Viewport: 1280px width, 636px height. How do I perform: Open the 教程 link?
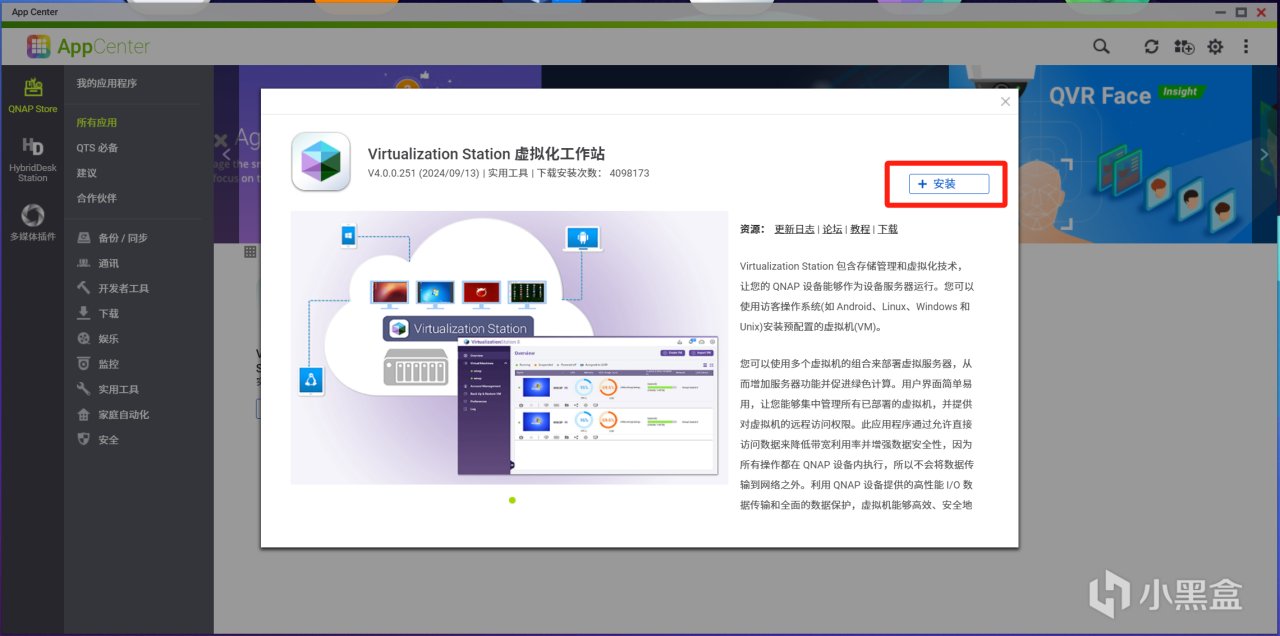coord(860,229)
